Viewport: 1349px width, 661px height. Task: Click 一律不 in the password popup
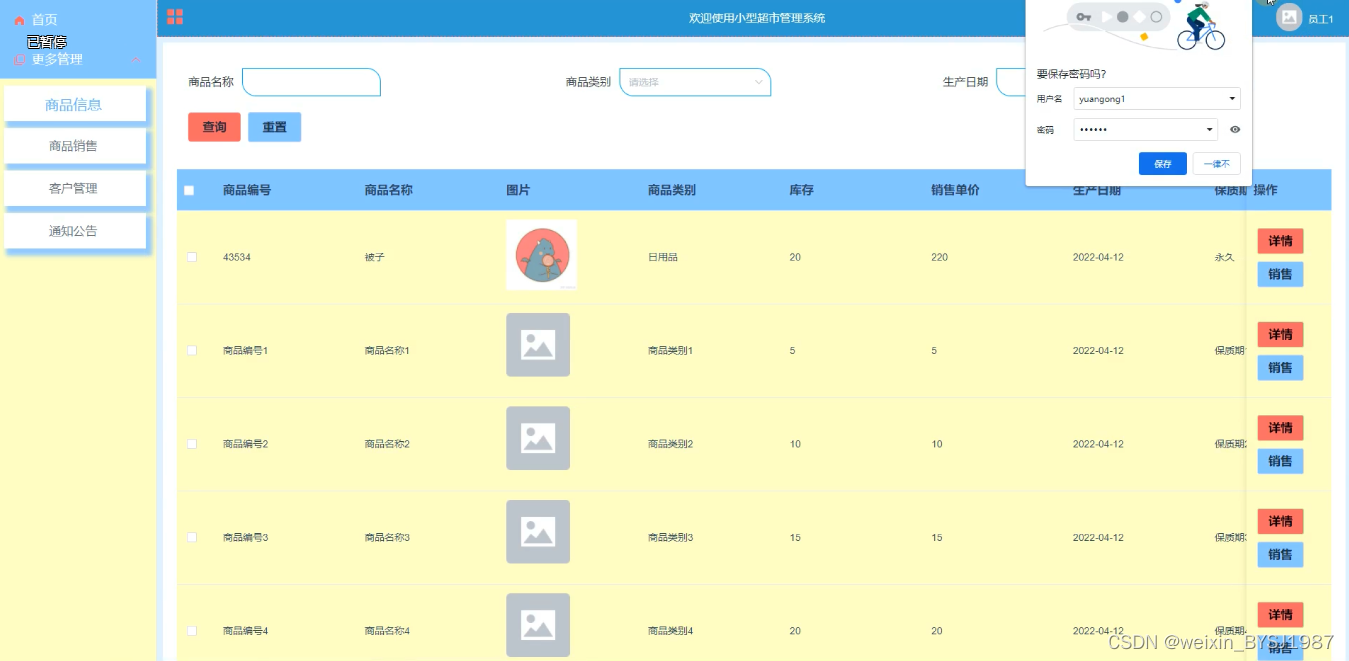(1217, 164)
